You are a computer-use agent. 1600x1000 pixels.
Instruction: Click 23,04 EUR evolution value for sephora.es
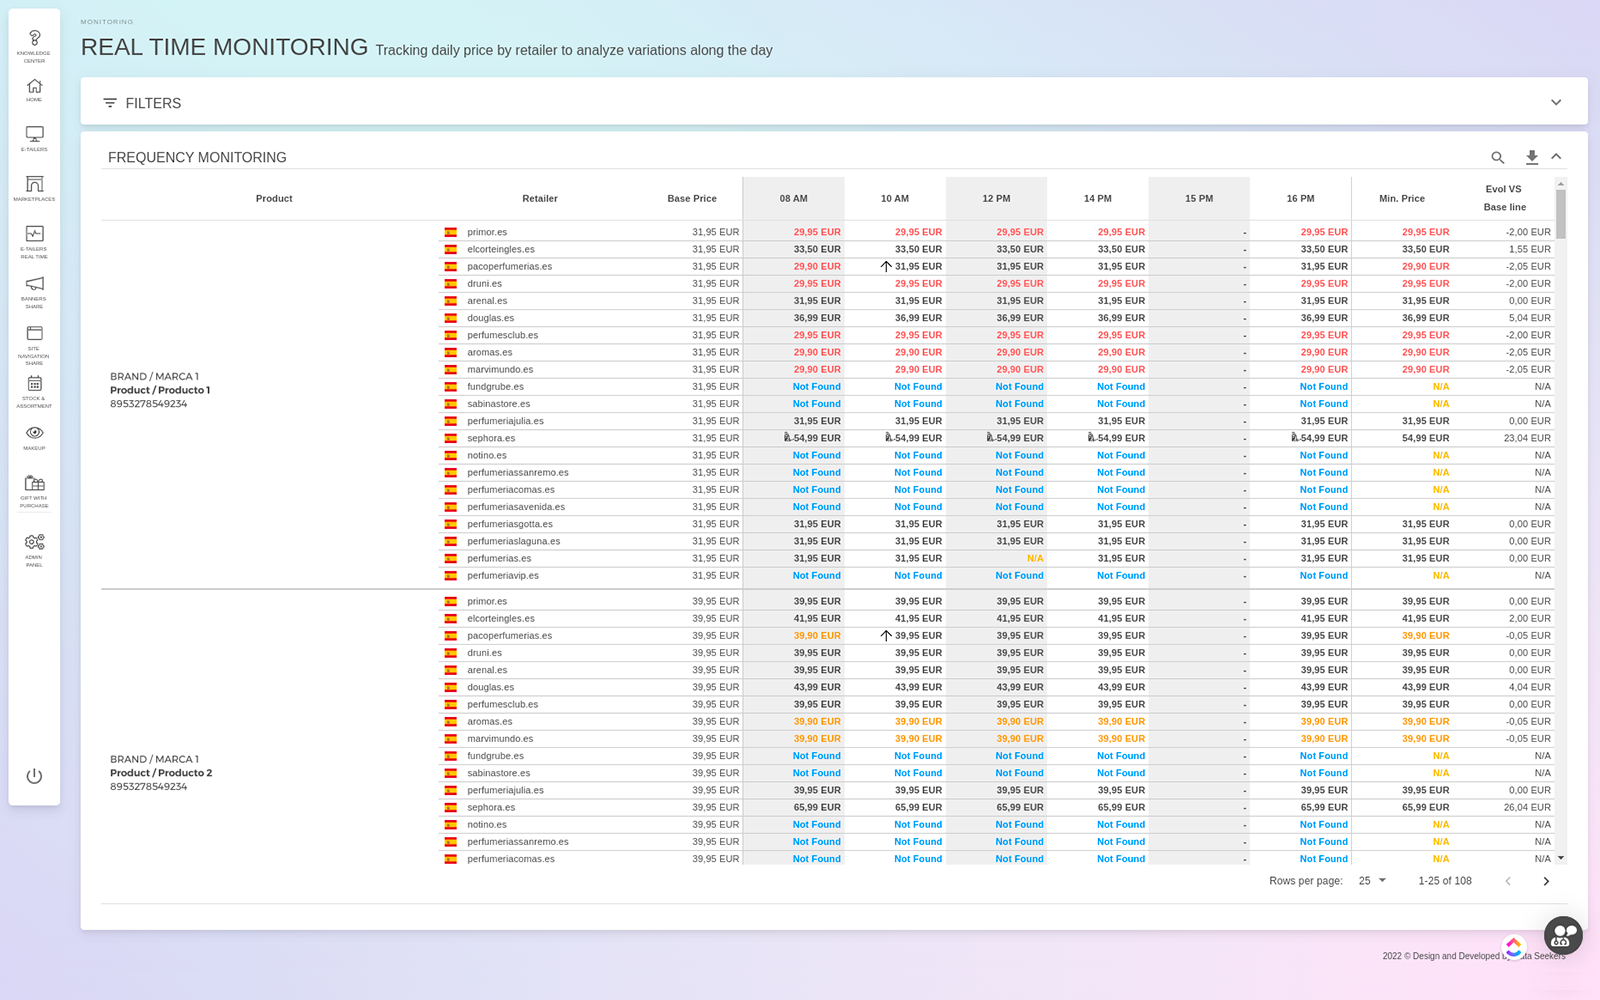click(x=1527, y=438)
